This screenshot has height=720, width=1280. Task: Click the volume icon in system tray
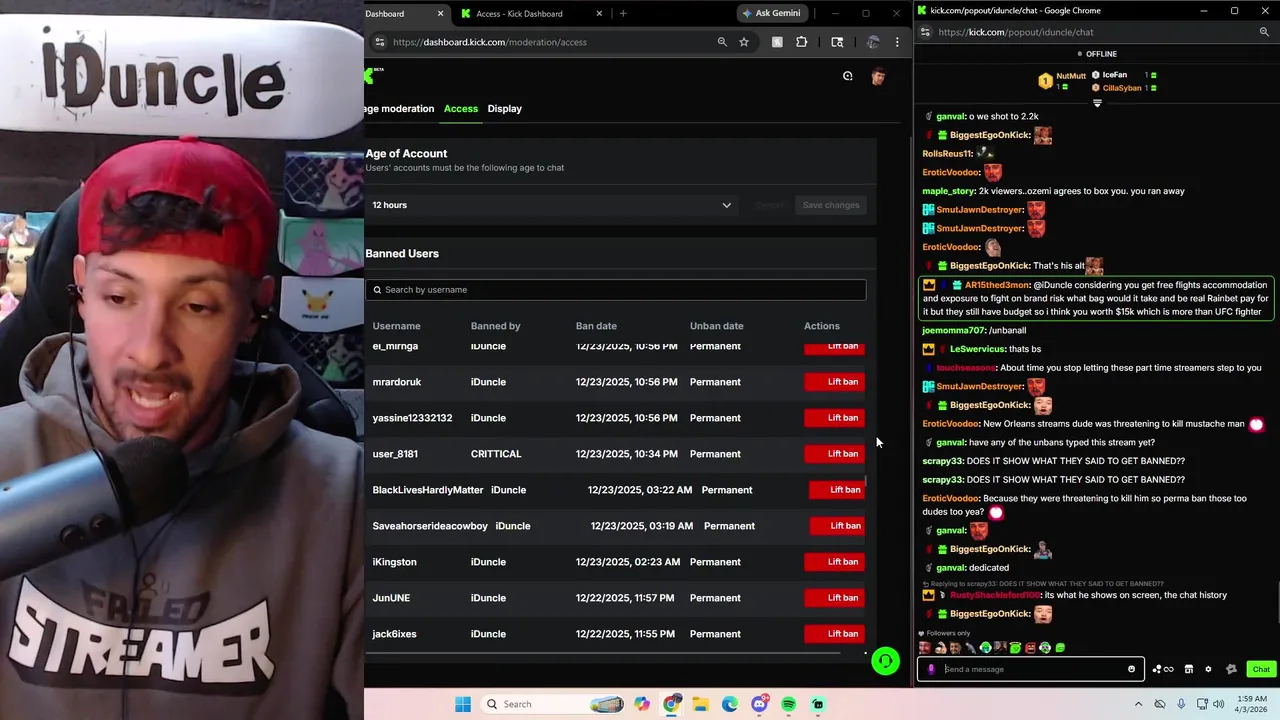coord(1218,704)
